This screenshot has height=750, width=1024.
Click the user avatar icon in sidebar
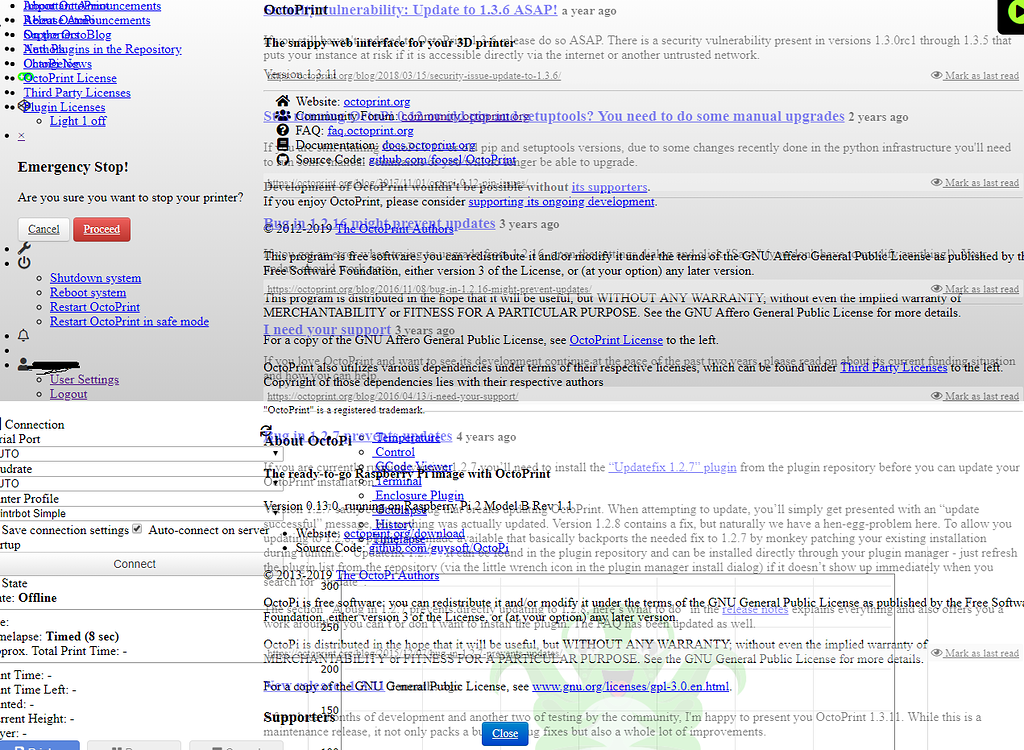click(x=23, y=363)
